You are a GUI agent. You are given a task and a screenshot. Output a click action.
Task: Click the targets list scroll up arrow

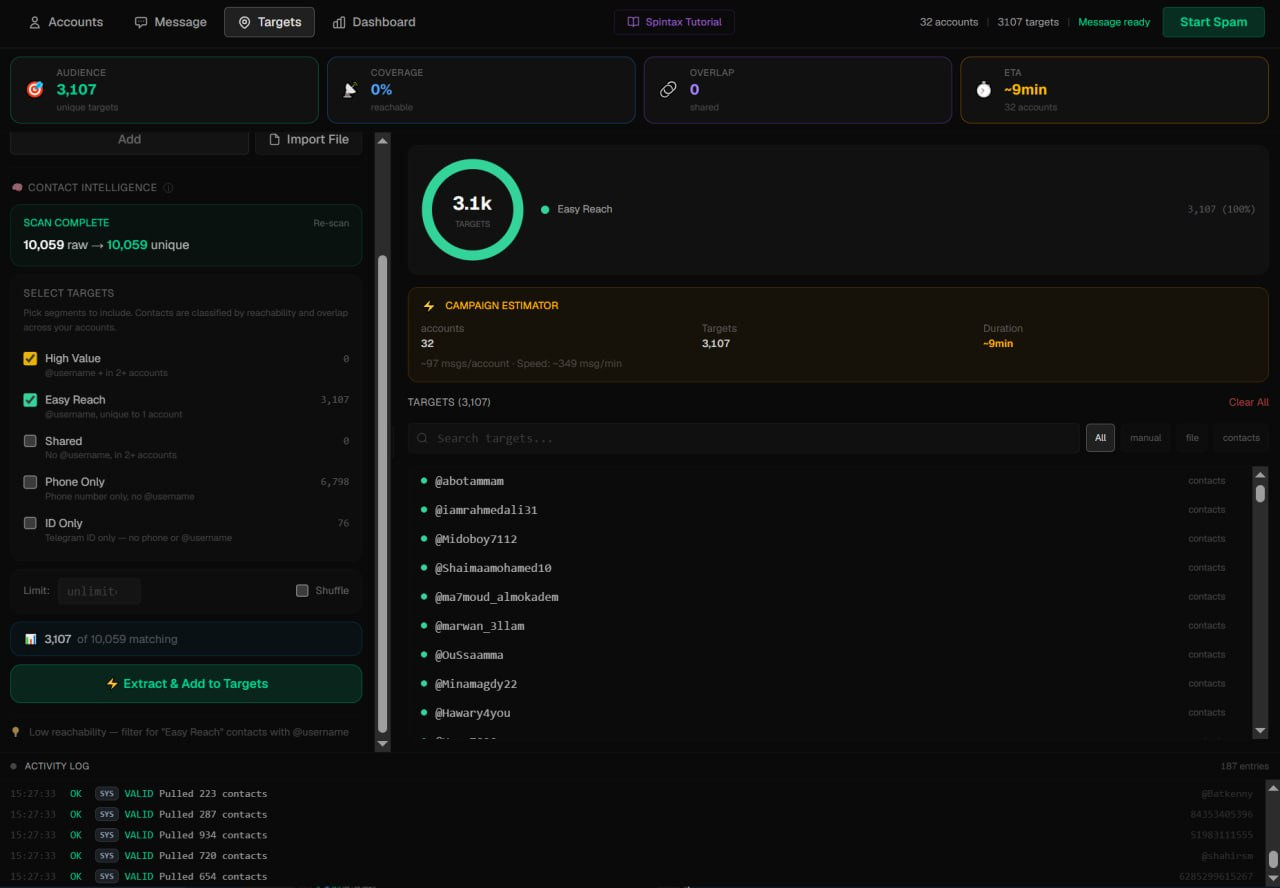[x=1260, y=475]
